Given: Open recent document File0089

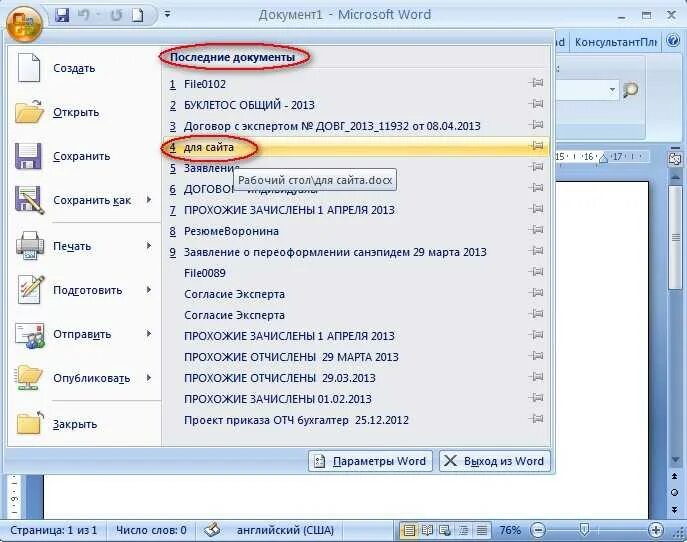Looking at the screenshot, I should (x=356, y=273).
